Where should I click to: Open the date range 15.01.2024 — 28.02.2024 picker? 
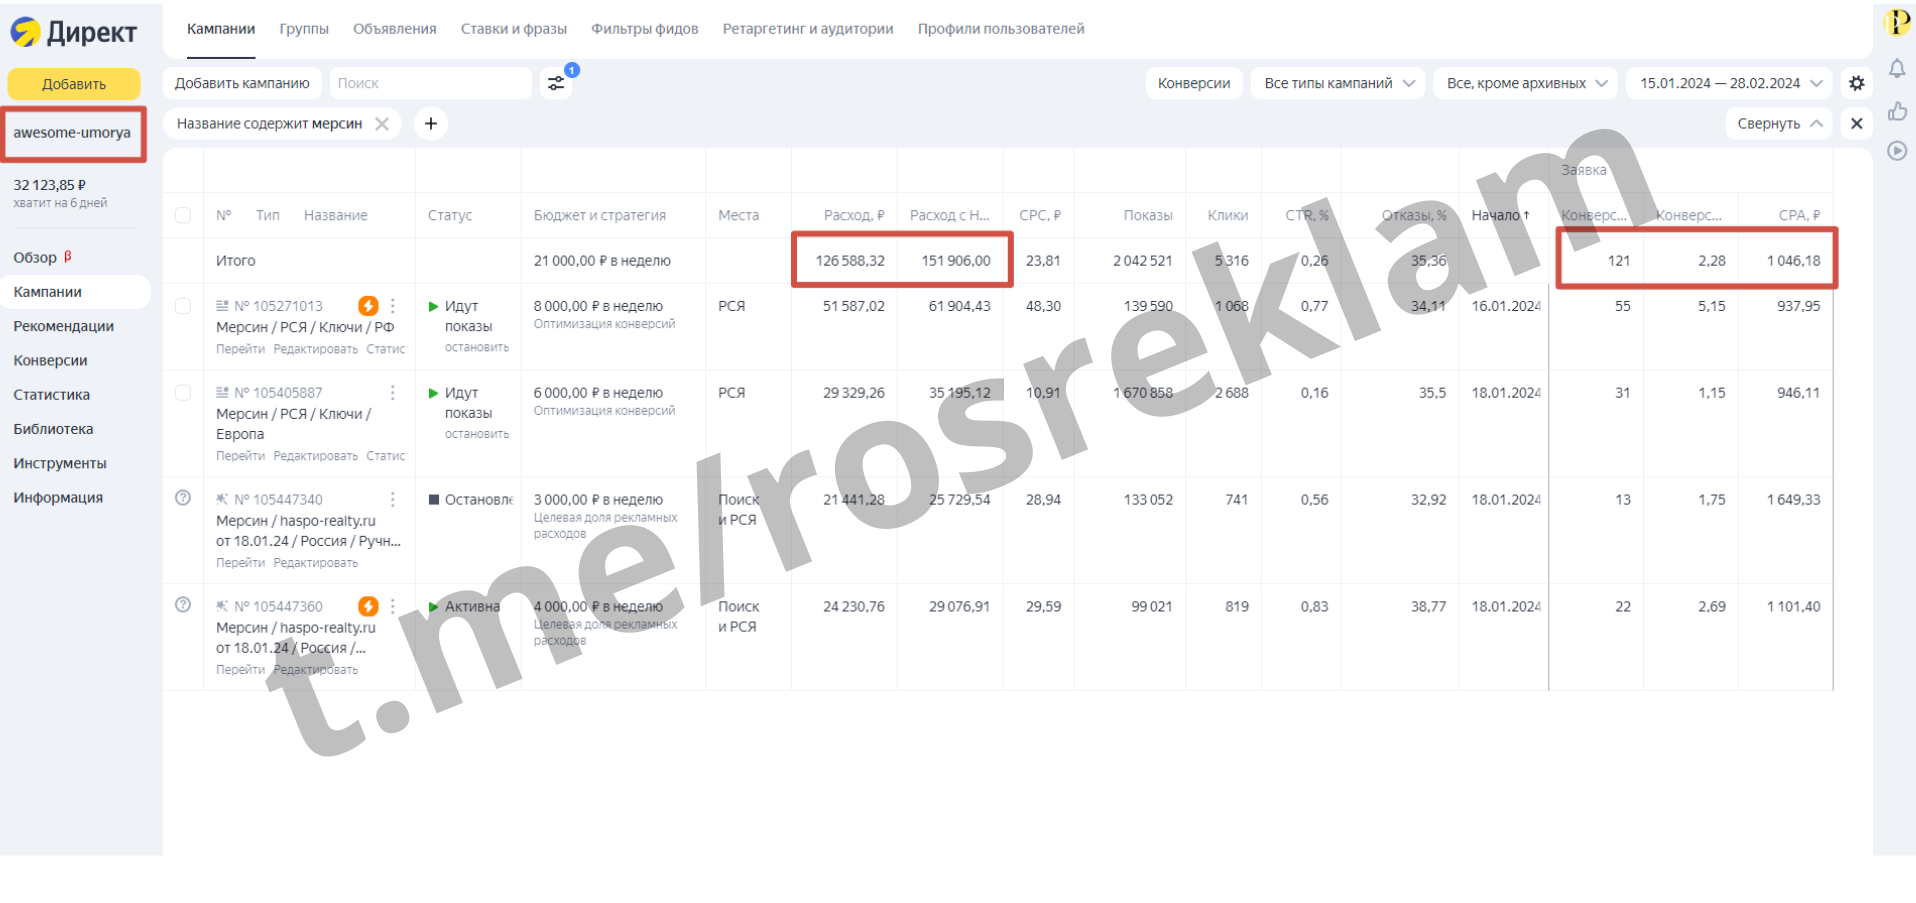pos(1730,84)
